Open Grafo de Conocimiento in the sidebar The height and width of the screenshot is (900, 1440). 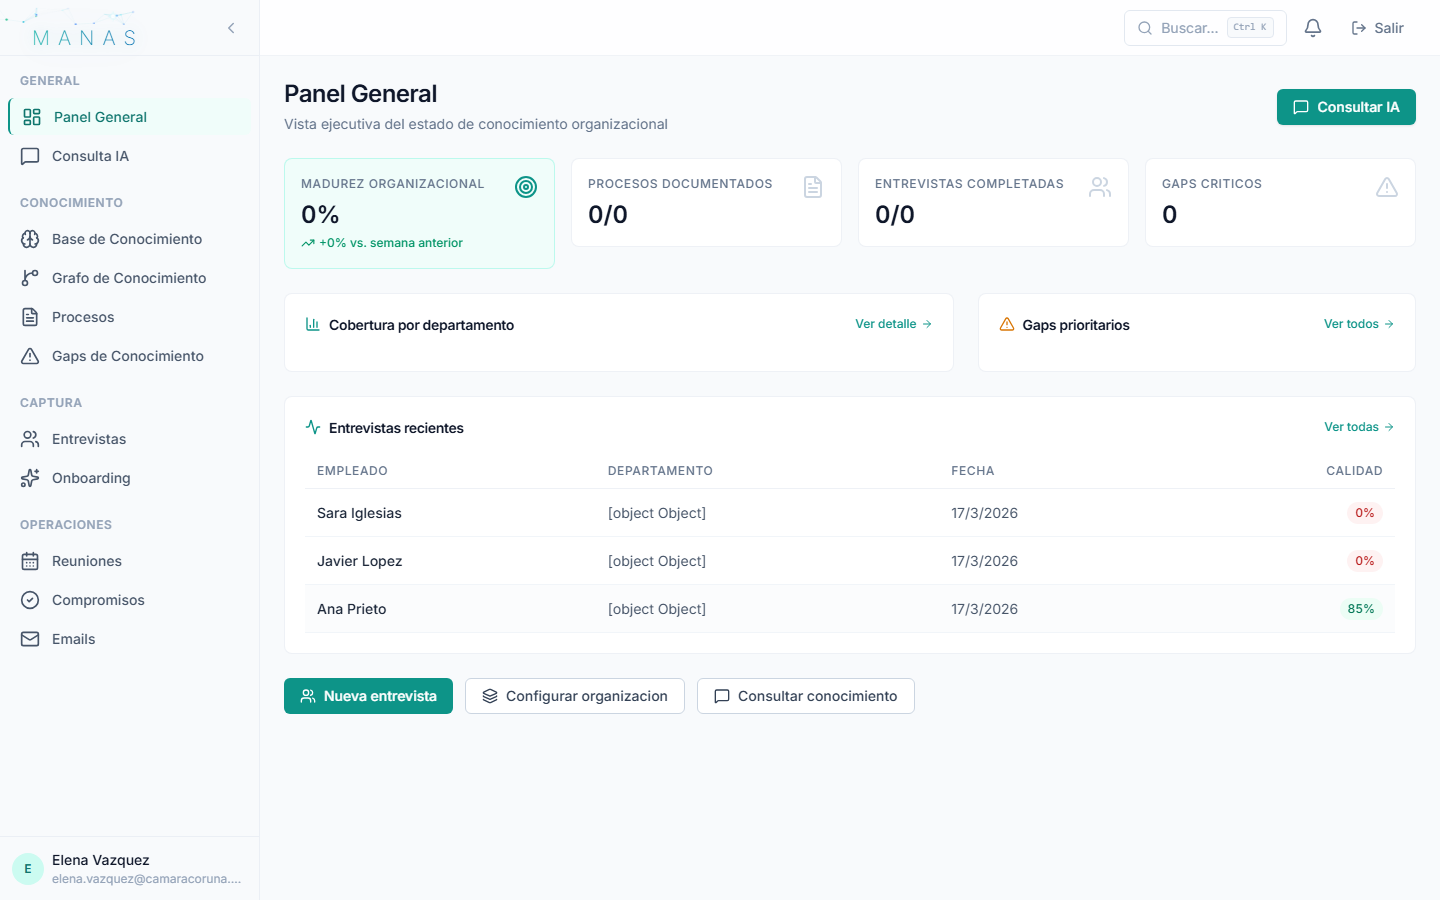129,278
